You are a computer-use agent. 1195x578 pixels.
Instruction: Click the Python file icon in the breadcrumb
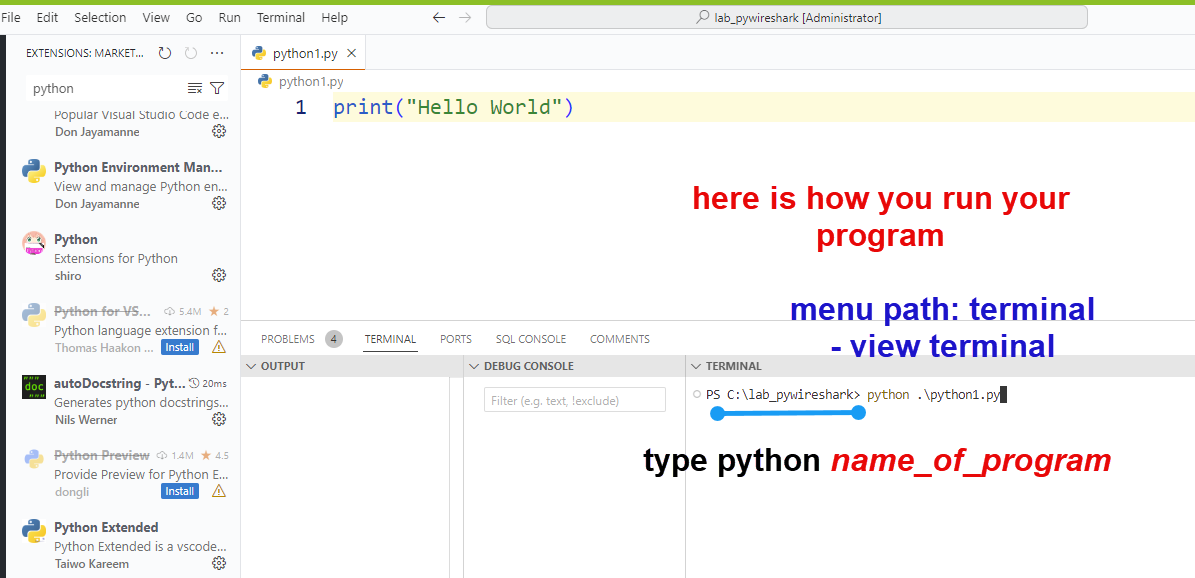pos(265,81)
